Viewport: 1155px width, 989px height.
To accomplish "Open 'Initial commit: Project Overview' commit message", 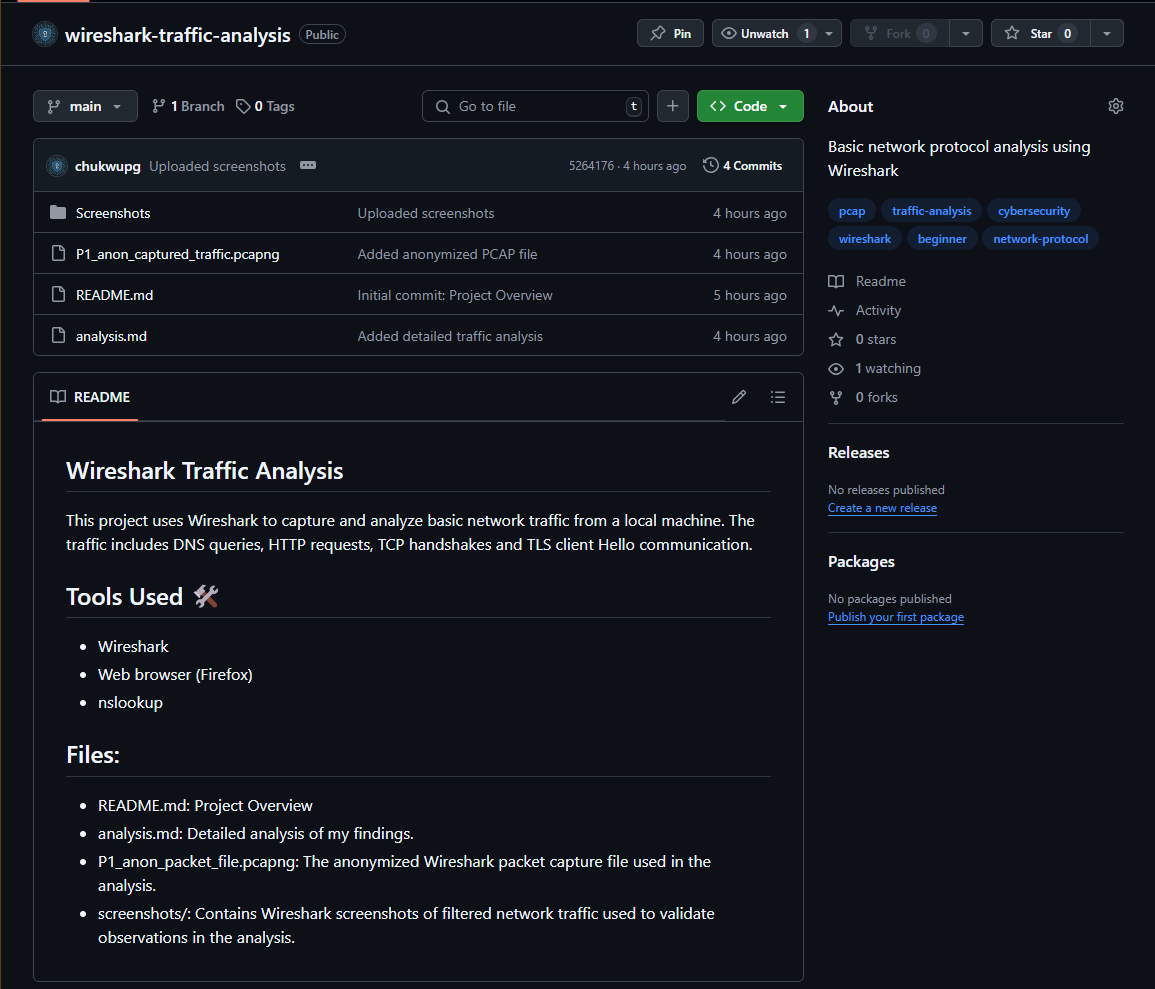I will (x=454, y=295).
